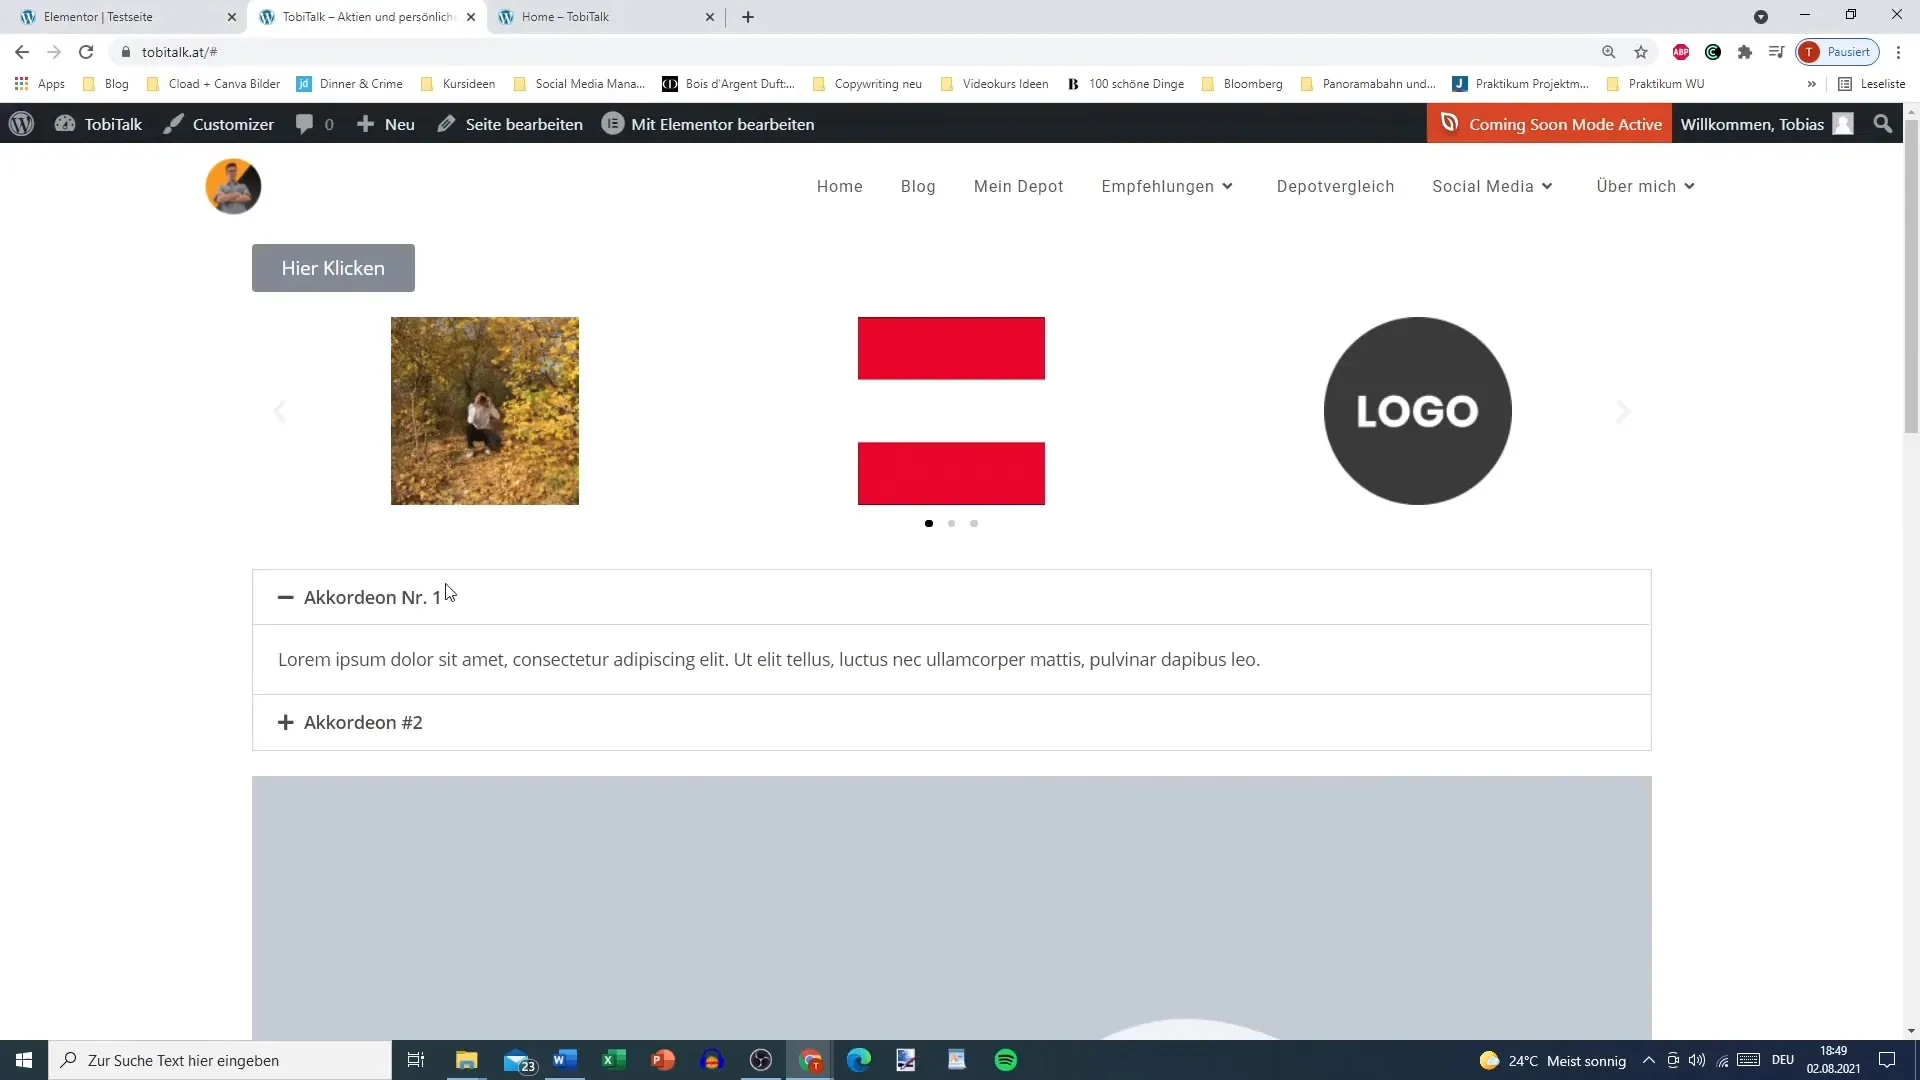
Task: Open the Depotvergleich page
Action: pyautogui.click(x=1335, y=186)
